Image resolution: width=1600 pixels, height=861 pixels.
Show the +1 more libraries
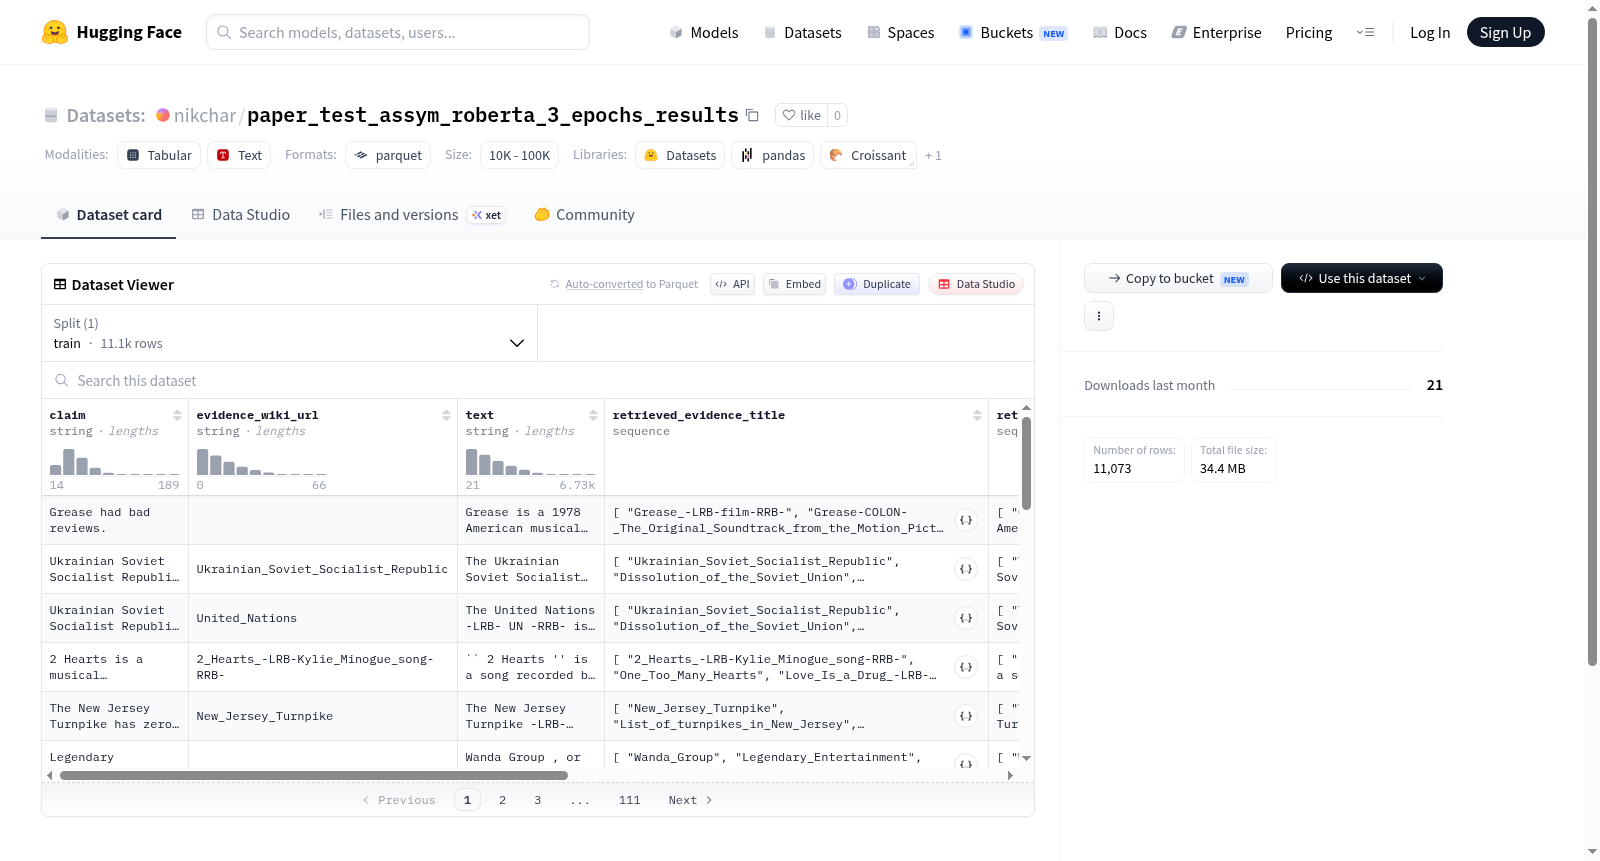coord(933,156)
